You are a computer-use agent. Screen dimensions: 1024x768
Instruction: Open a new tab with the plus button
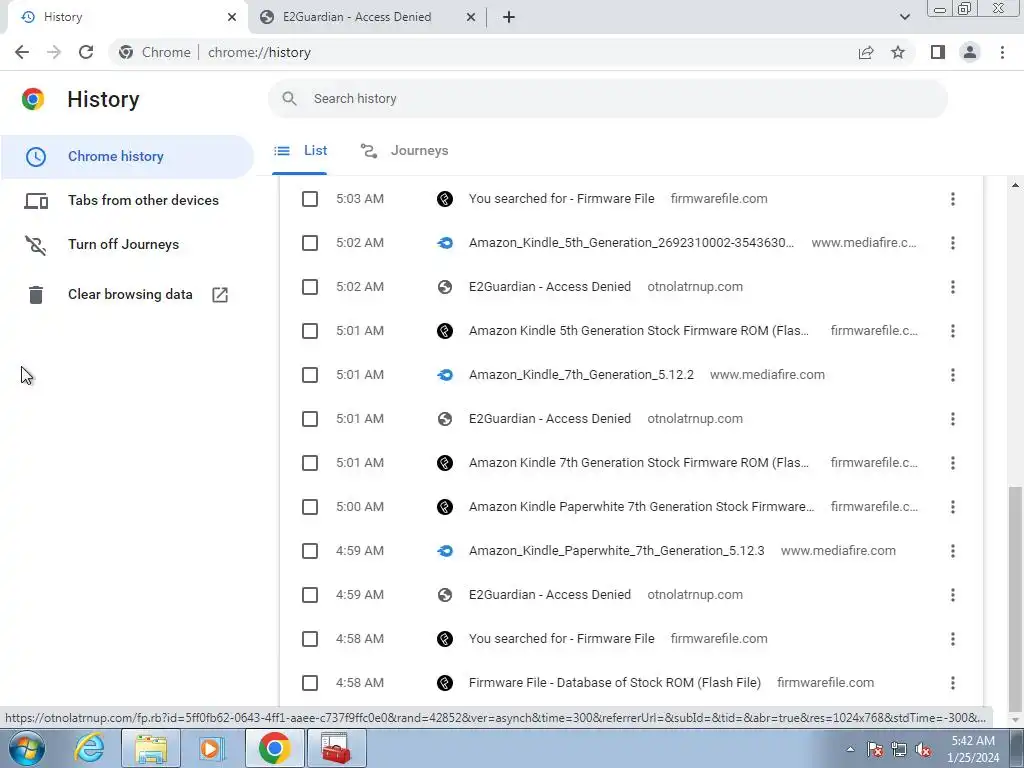[x=509, y=17]
